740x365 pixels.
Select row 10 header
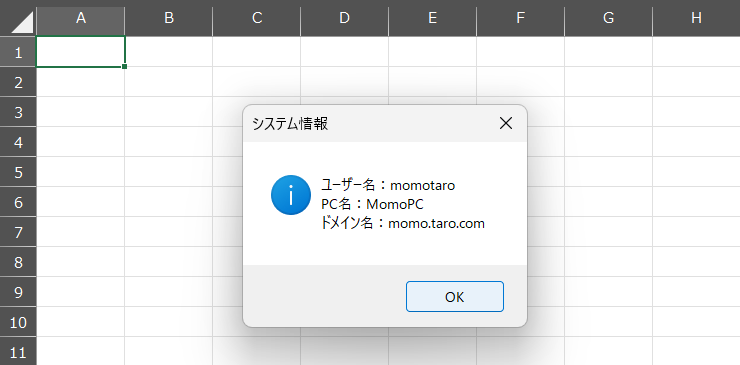(18, 322)
